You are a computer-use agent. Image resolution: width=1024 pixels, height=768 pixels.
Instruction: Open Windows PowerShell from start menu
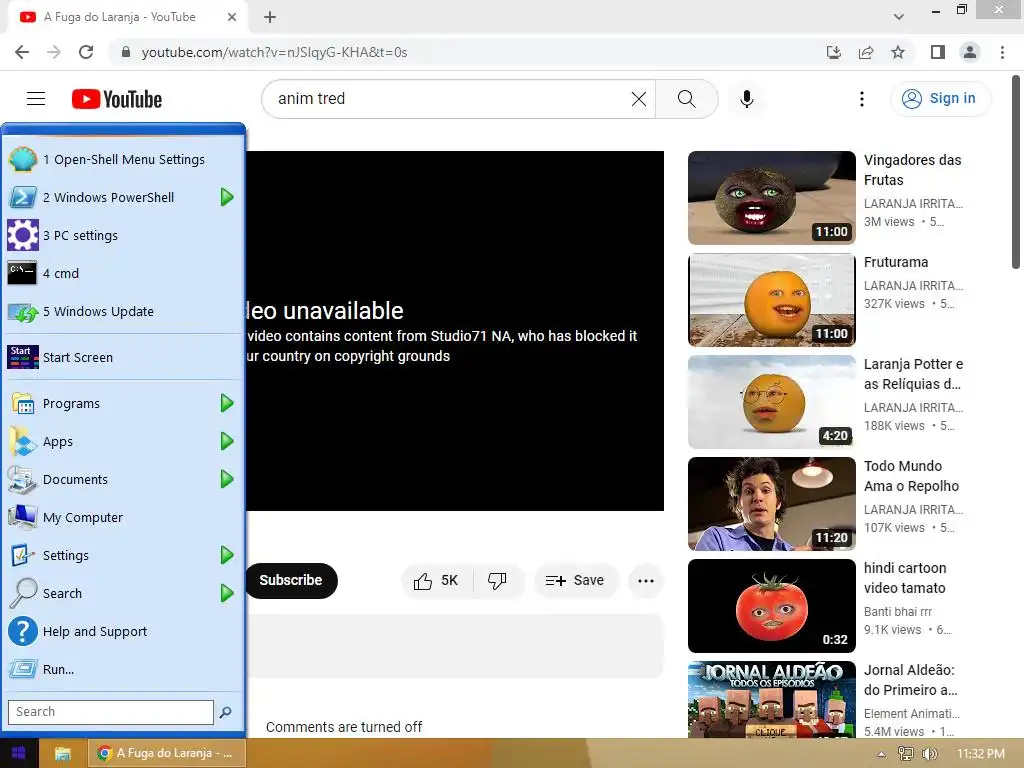coord(108,197)
